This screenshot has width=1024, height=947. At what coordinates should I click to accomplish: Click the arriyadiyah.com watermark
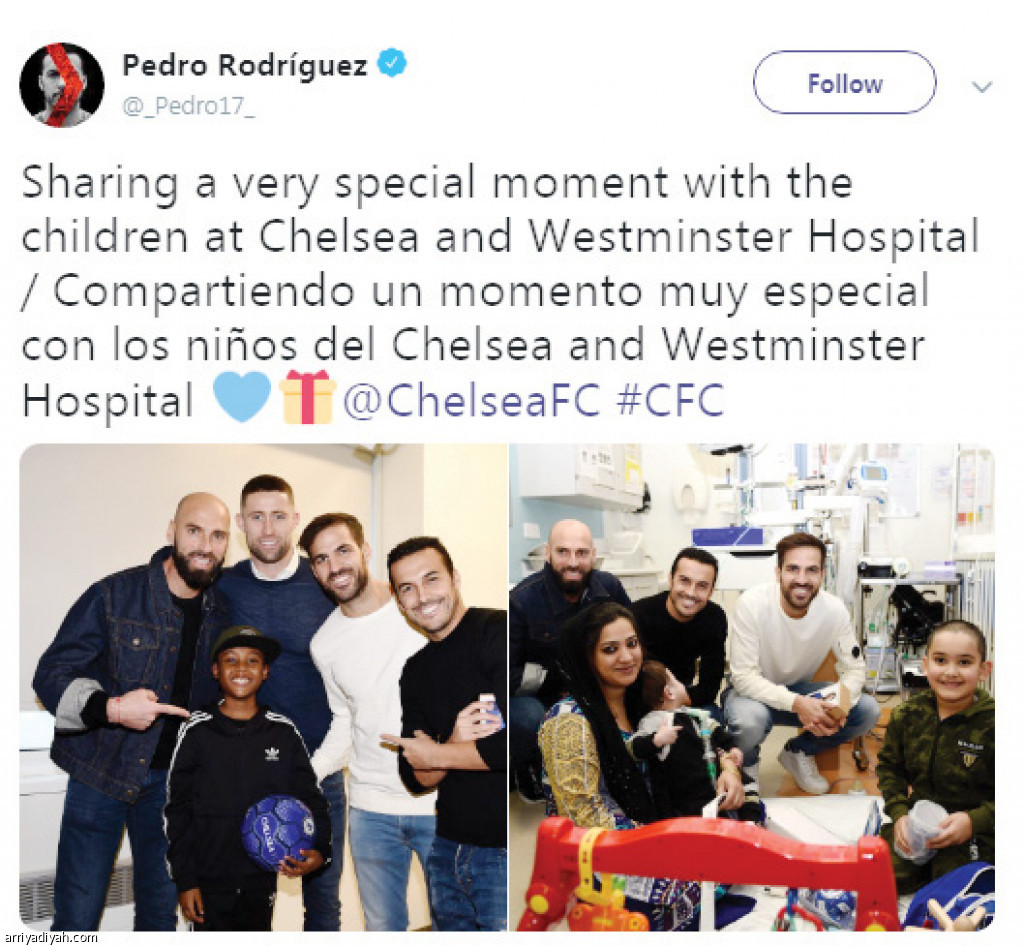49,939
